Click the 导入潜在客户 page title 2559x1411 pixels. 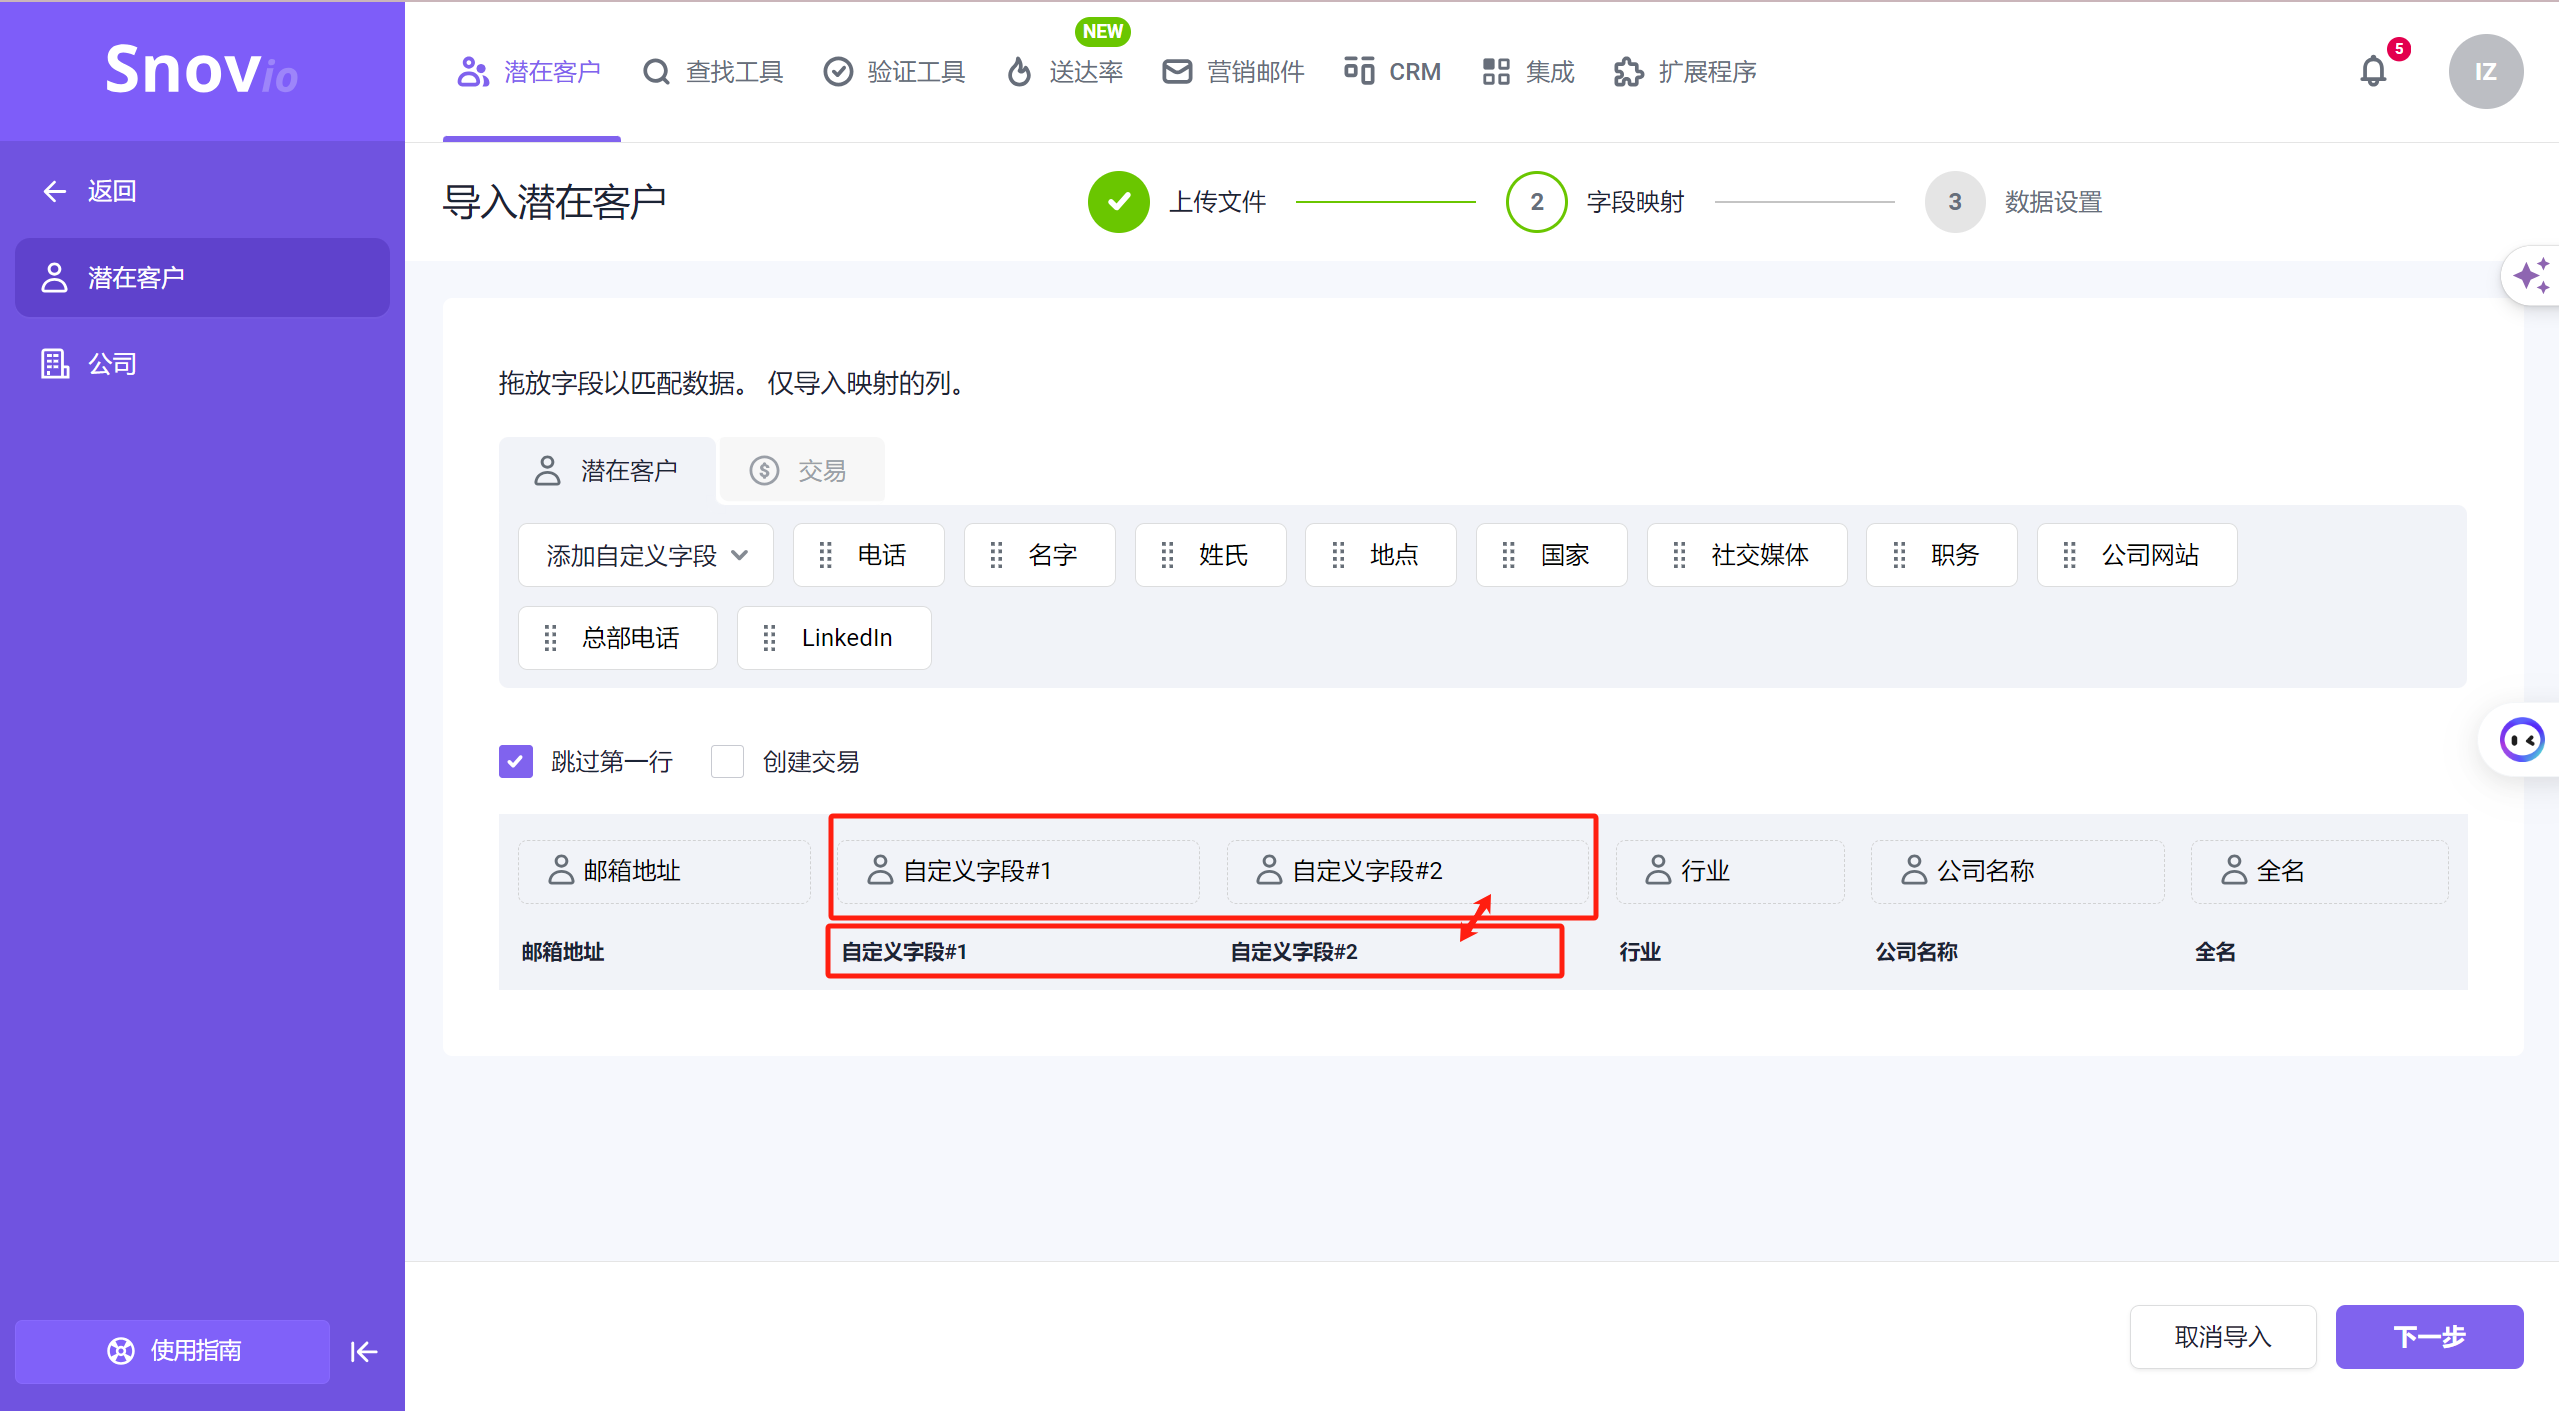click(554, 202)
